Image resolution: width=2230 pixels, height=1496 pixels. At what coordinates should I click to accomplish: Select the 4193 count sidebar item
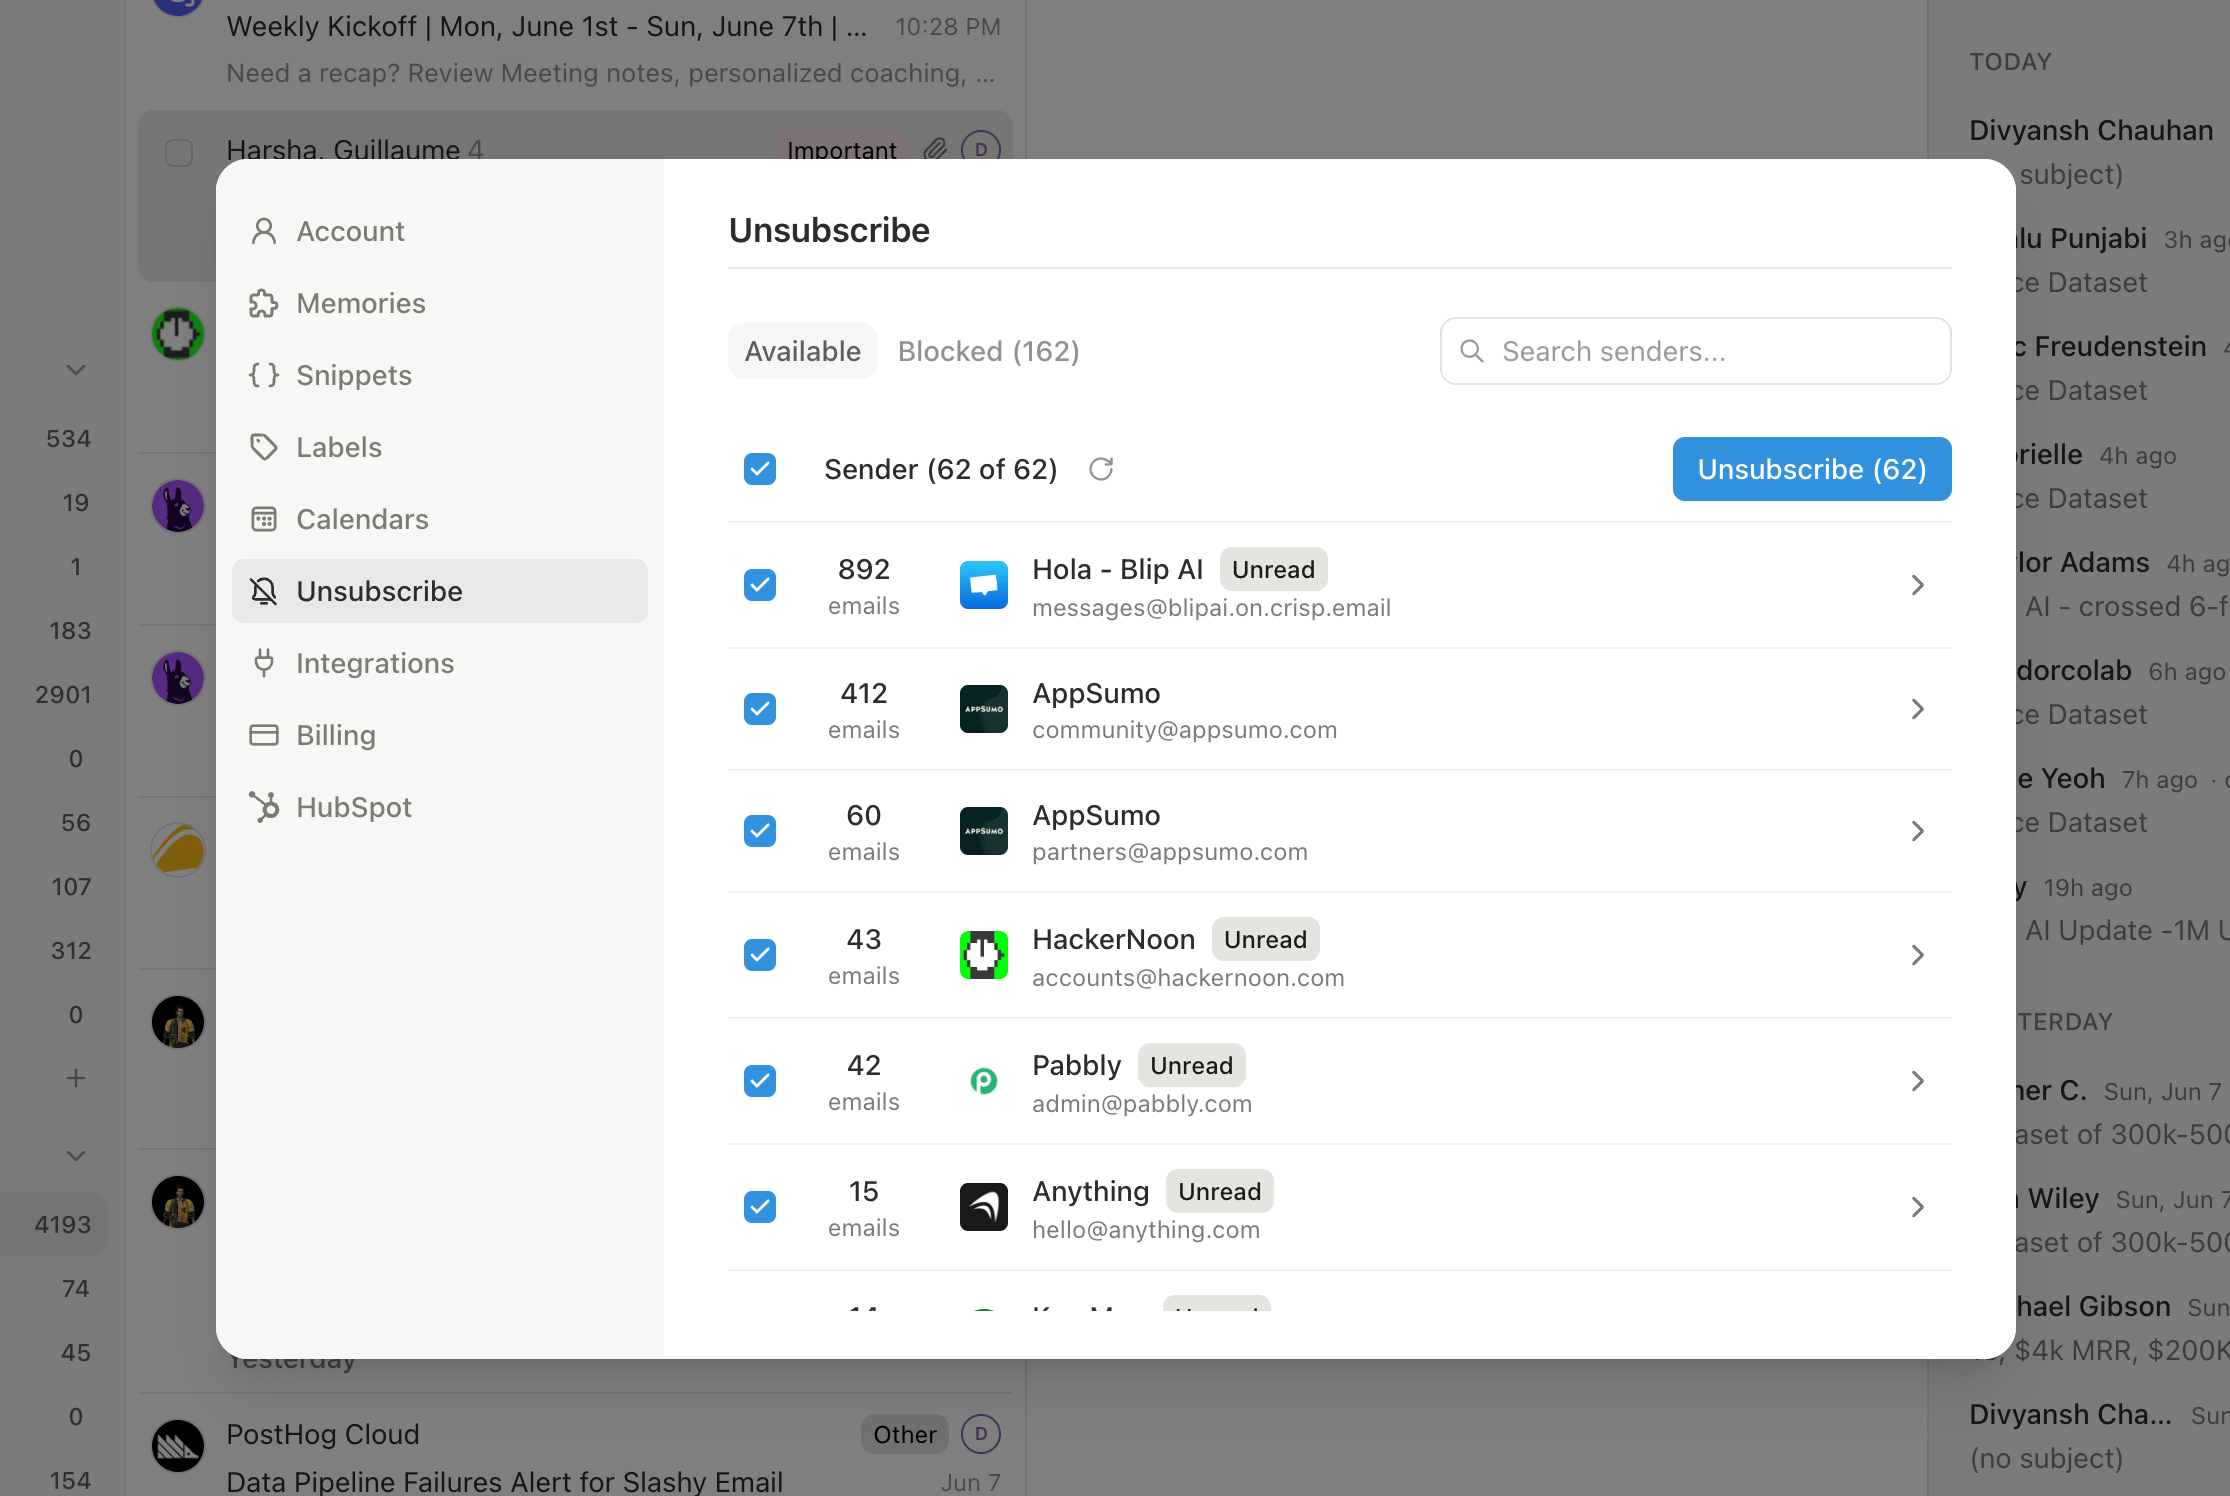click(x=55, y=1224)
